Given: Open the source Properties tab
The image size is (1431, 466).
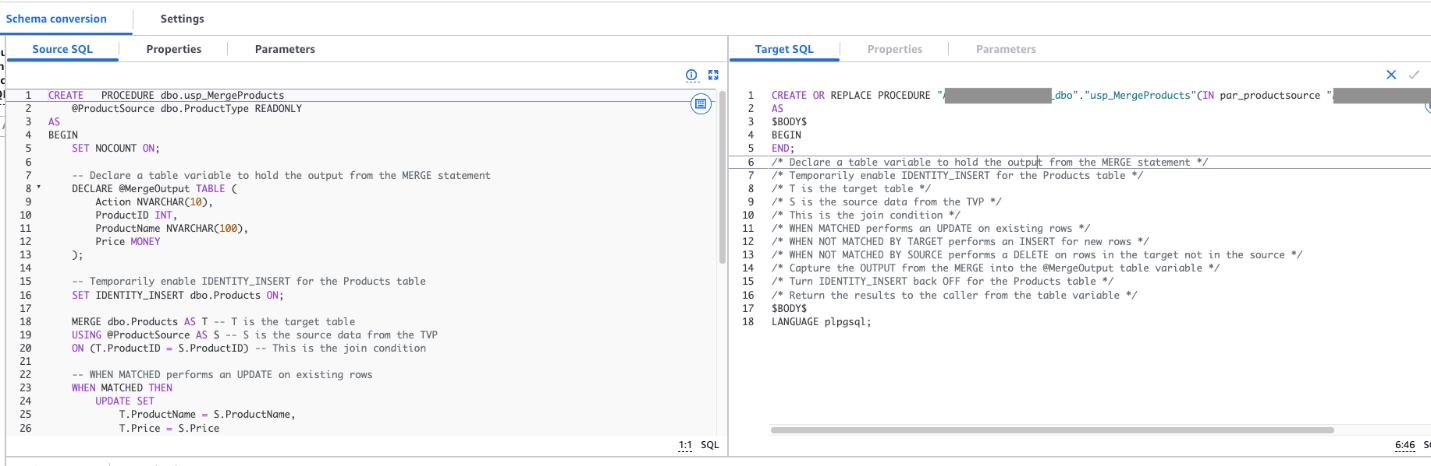Looking at the screenshot, I should point(173,49).
